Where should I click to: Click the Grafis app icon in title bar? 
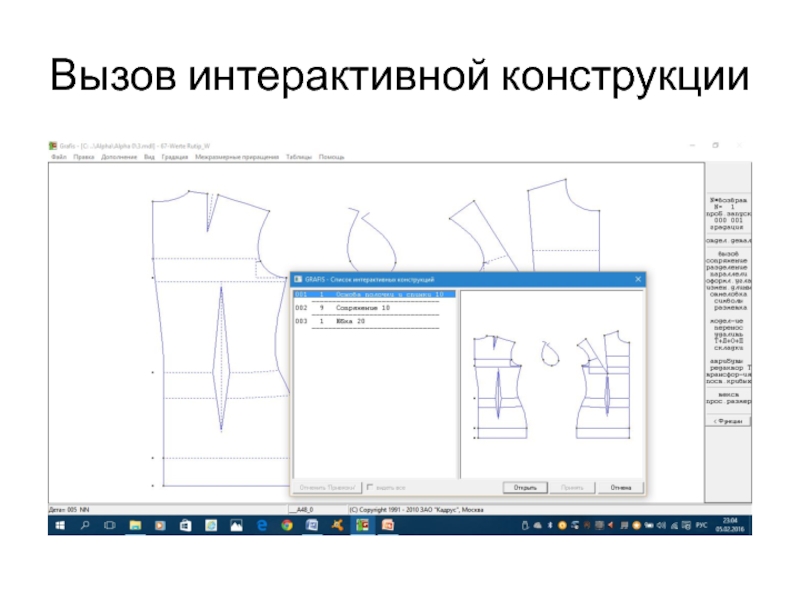click(53, 146)
